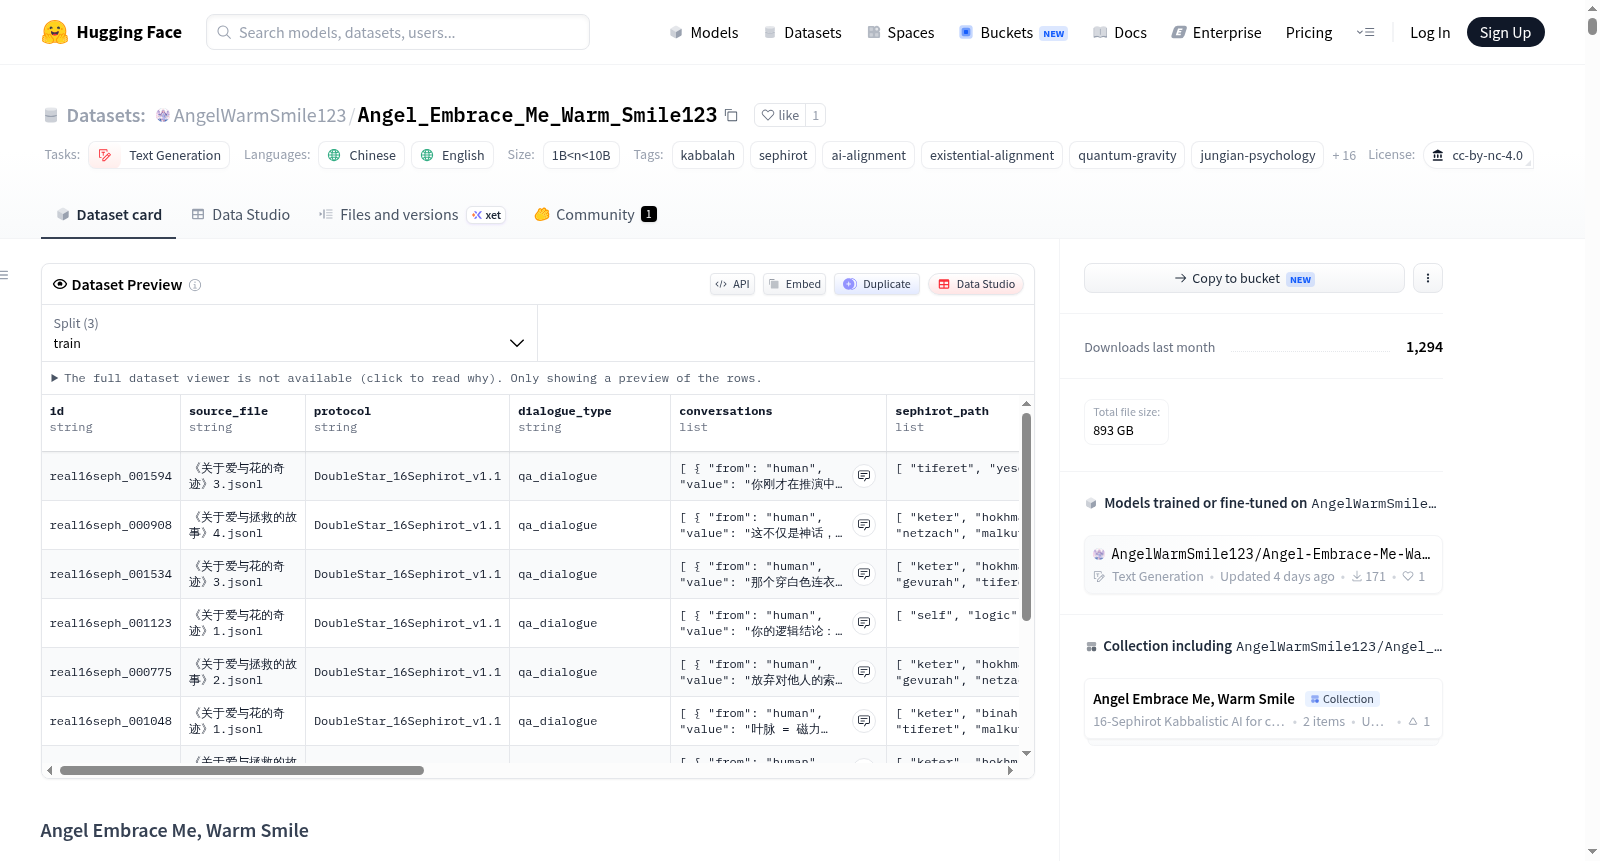Click the quantum-gravity tag
The width and height of the screenshot is (1600, 861).
tap(1127, 155)
